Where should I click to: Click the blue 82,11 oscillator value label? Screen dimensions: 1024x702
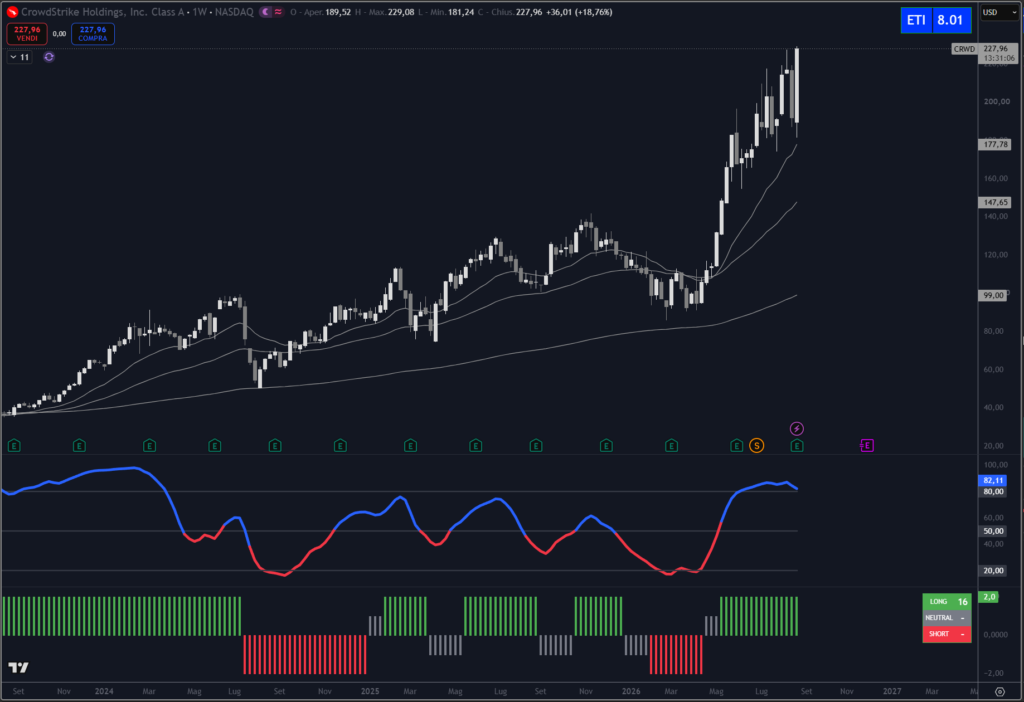point(993,480)
